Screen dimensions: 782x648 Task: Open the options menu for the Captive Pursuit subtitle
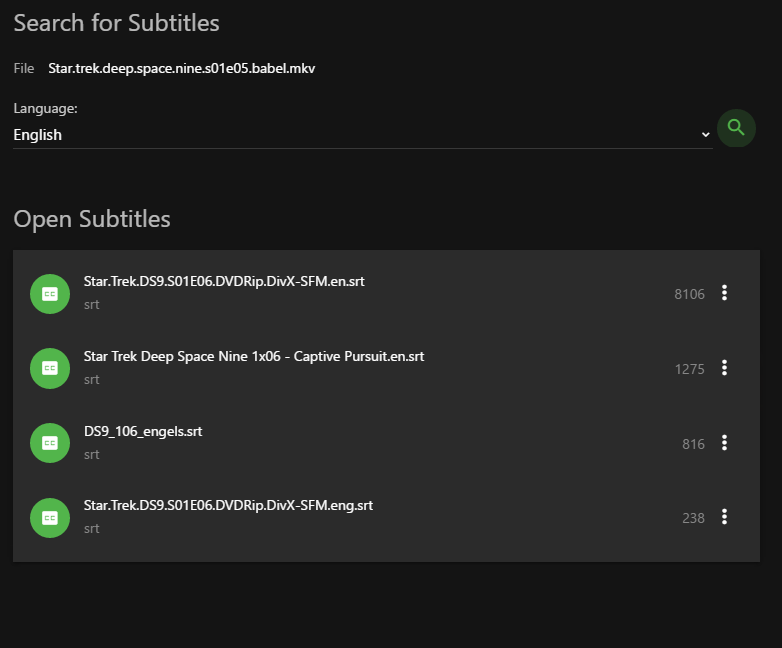(x=725, y=368)
